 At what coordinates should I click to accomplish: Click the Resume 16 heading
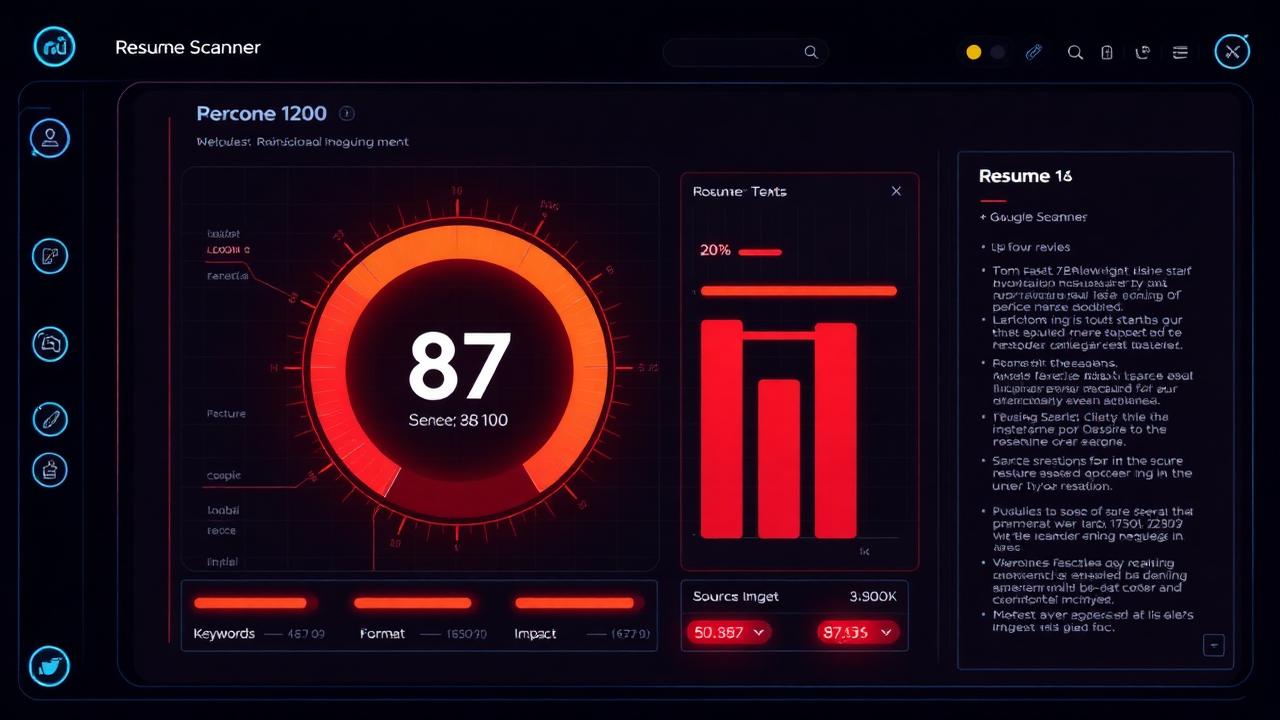pos(1025,176)
